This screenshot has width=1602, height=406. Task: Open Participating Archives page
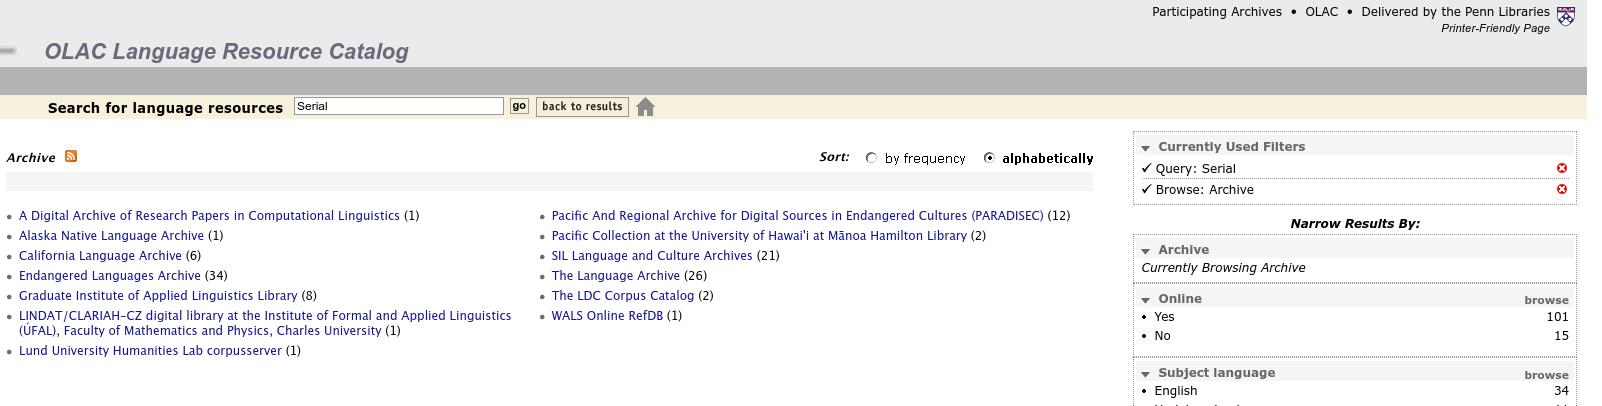click(x=1216, y=12)
